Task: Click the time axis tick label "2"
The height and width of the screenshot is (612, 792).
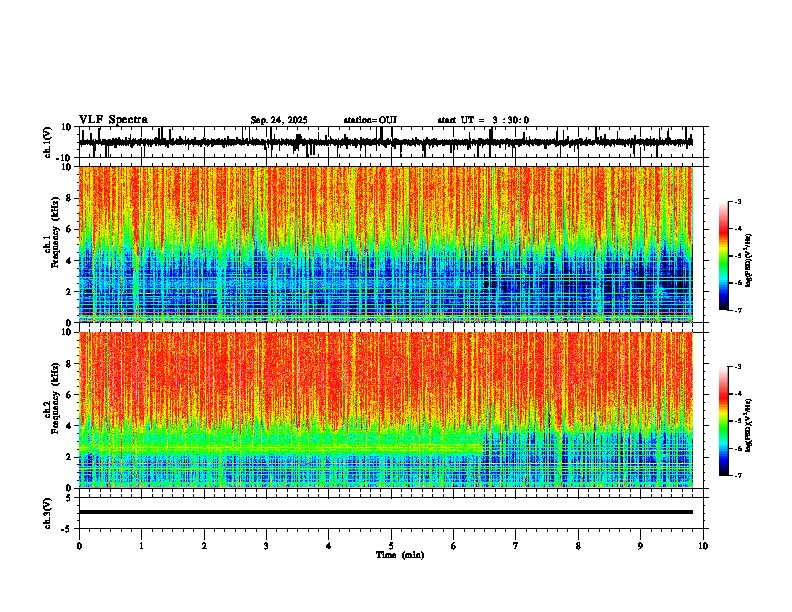Action: [204, 546]
